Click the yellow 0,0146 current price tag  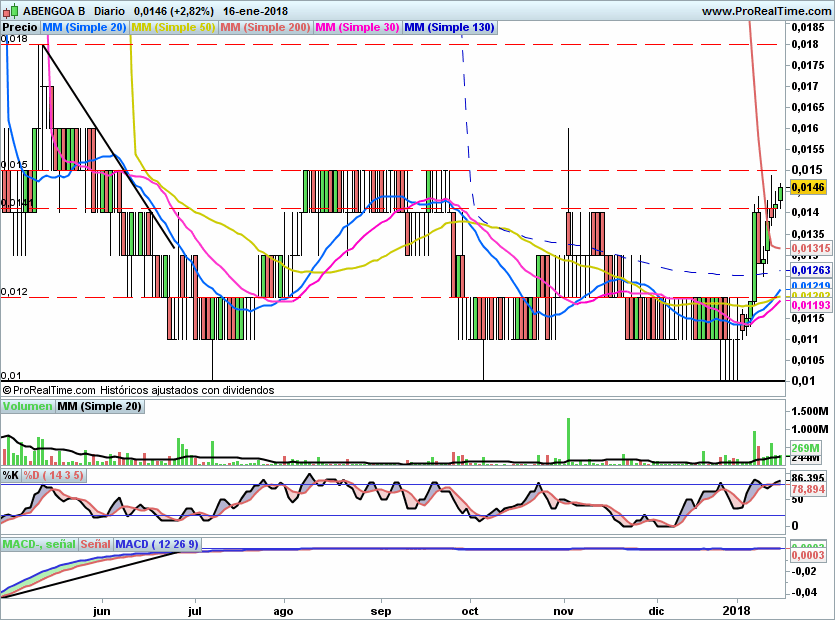click(x=808, y=187)
